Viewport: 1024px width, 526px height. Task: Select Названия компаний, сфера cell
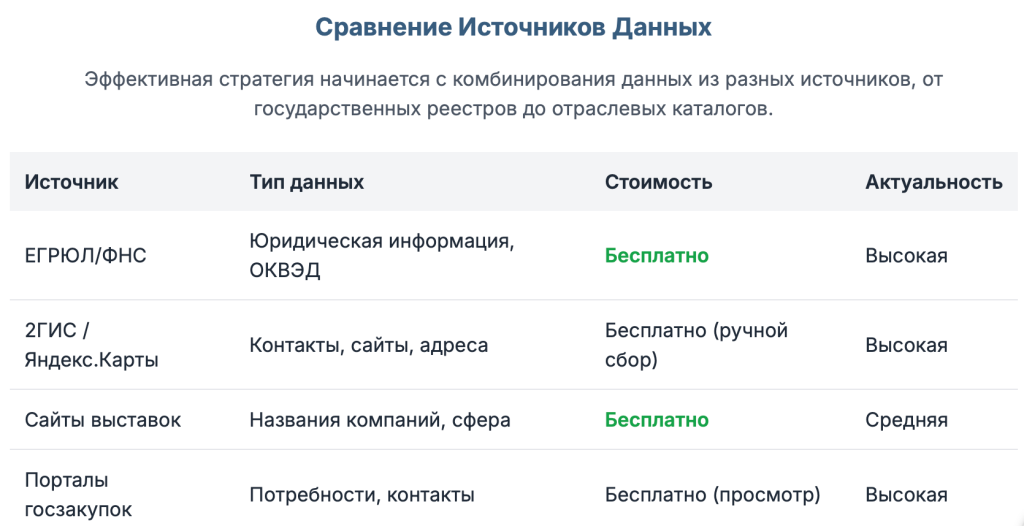click(380, 419)
